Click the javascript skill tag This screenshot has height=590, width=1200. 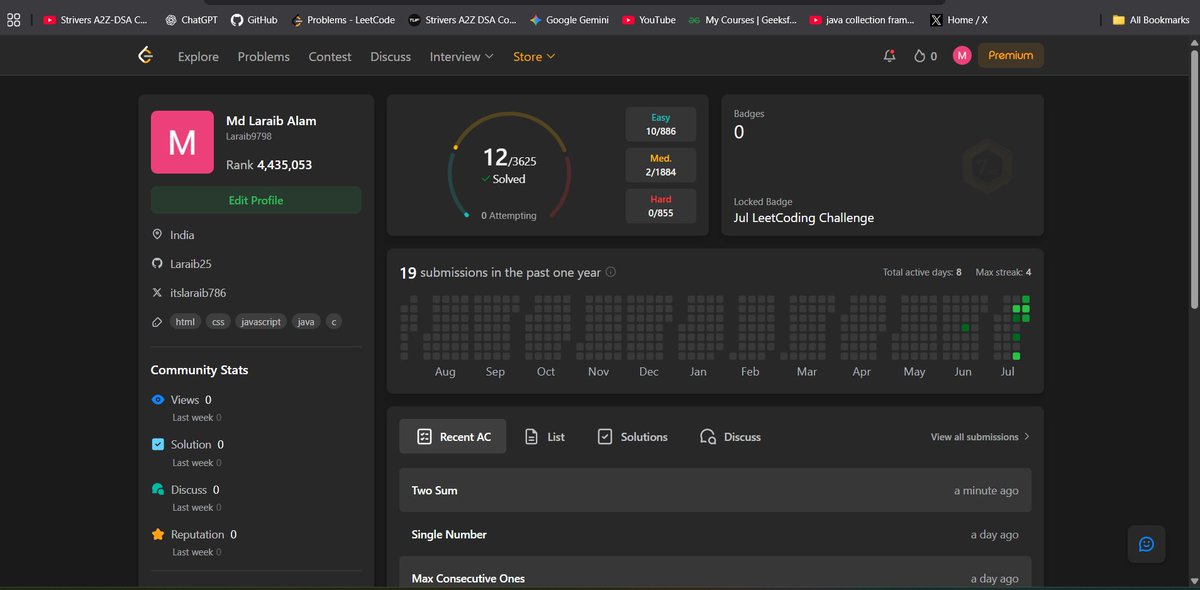(261, 322)
